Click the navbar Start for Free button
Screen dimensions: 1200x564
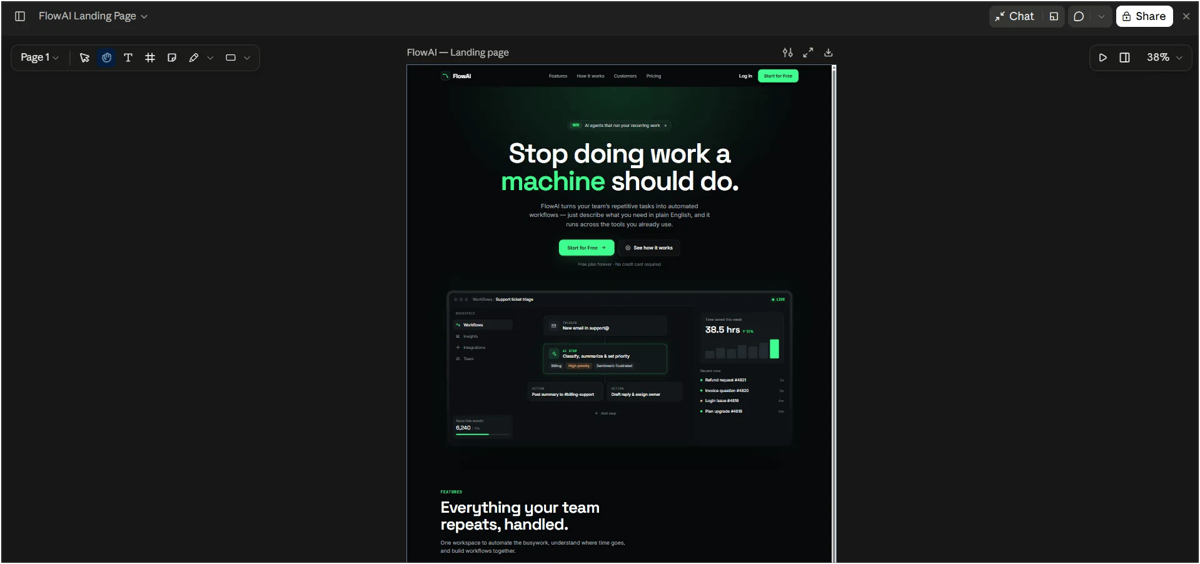pyautogui.click(x=778, y=76)
